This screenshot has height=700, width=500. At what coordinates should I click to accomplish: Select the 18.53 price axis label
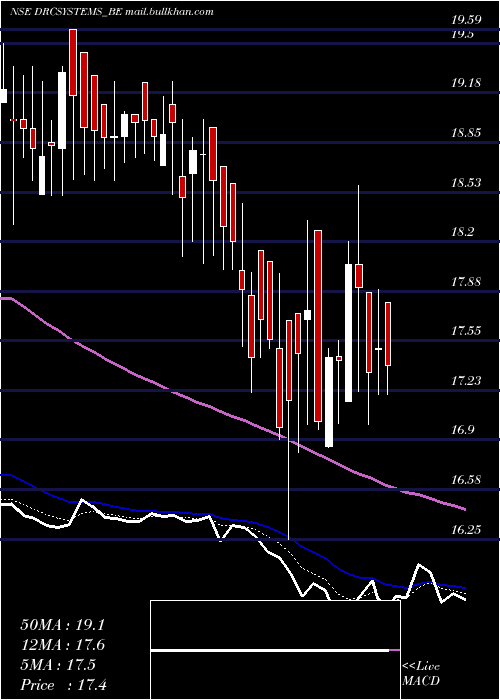click(465, 183)
